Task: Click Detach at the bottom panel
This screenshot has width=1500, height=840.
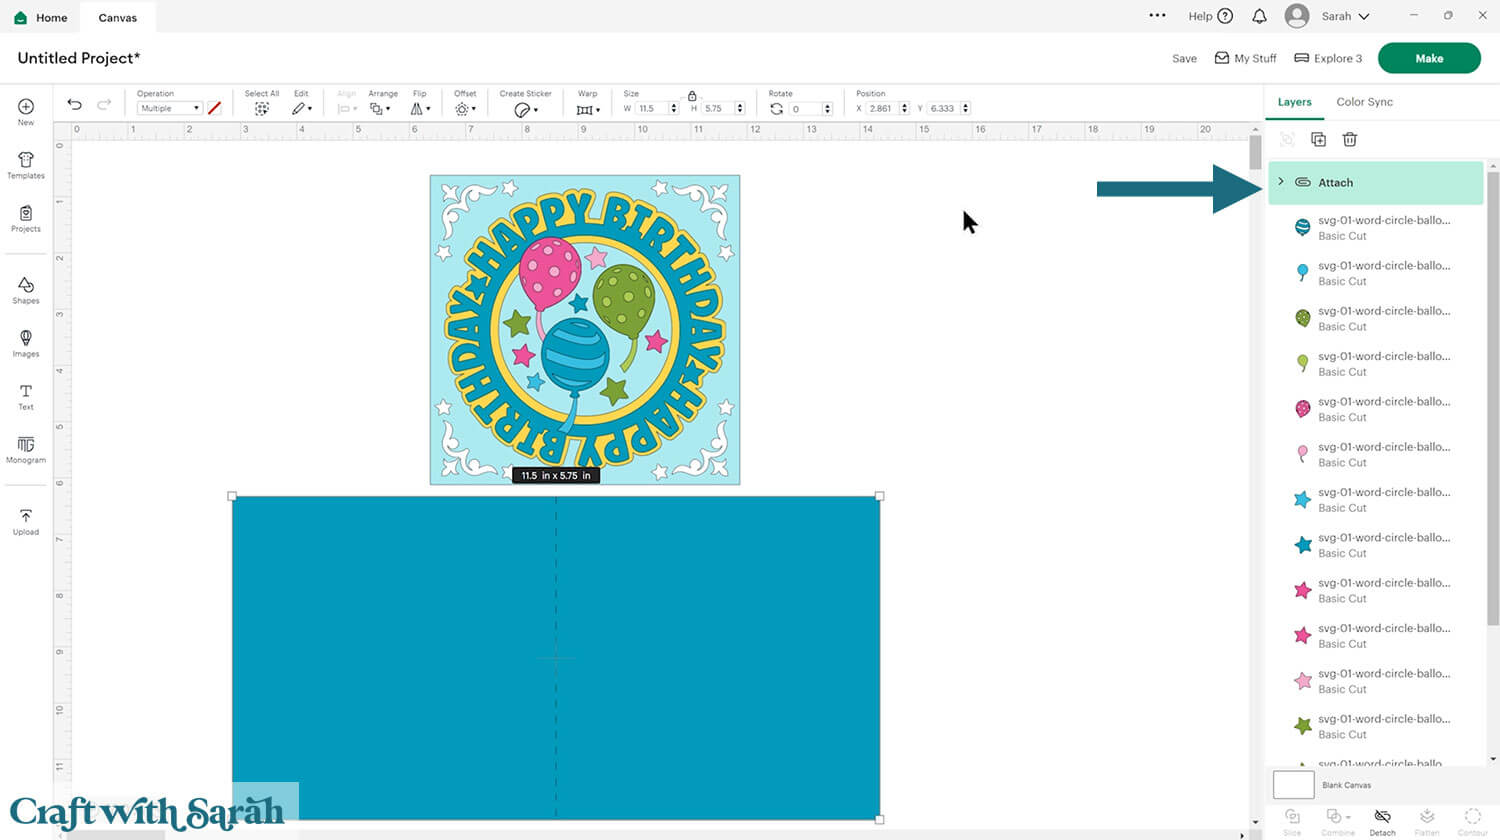Action: tap(1382, 821)
